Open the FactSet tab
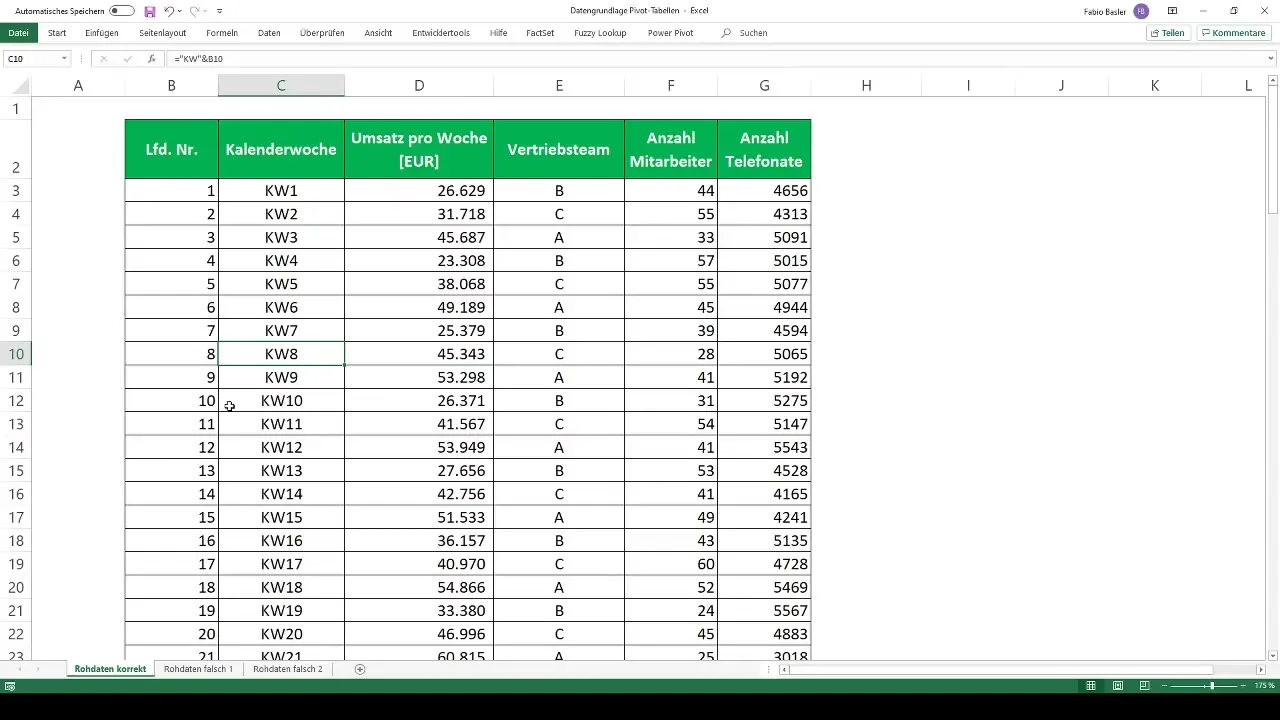The width and height of the screenshot is (1280, 720). pyautogui.click(x=541, y=33)
